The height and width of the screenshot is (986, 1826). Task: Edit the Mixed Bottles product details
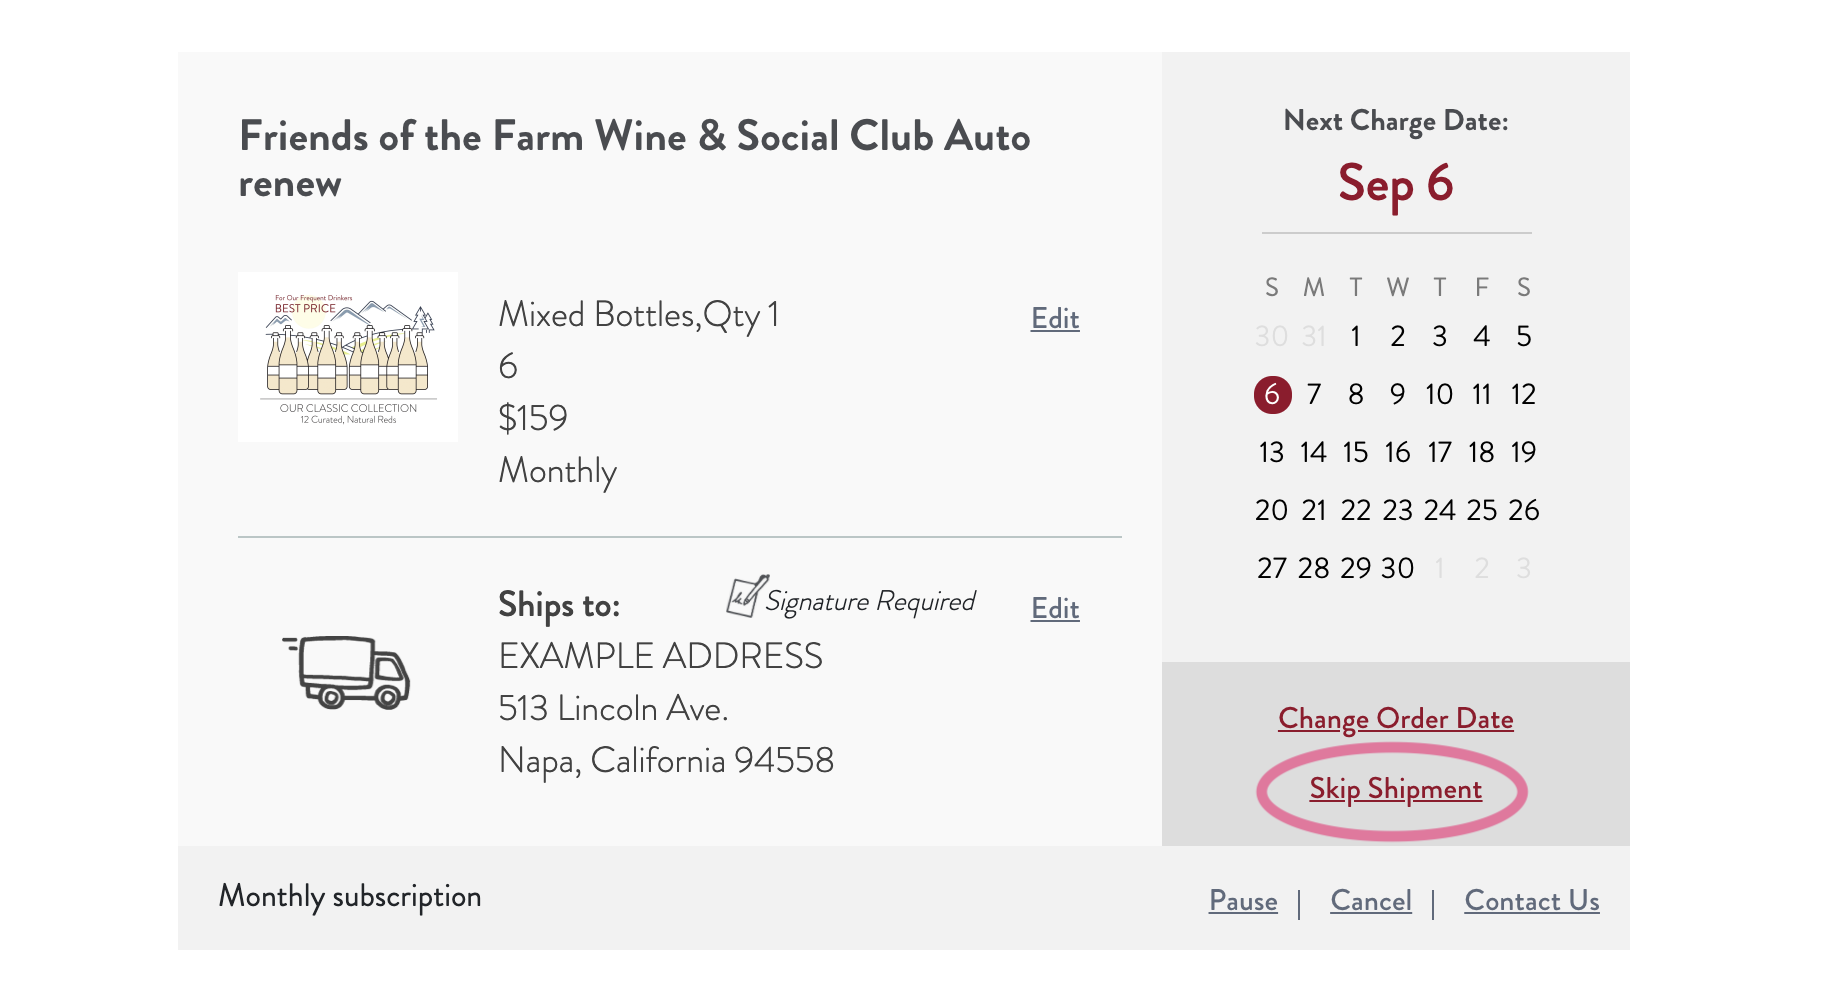click(1055, 319)
